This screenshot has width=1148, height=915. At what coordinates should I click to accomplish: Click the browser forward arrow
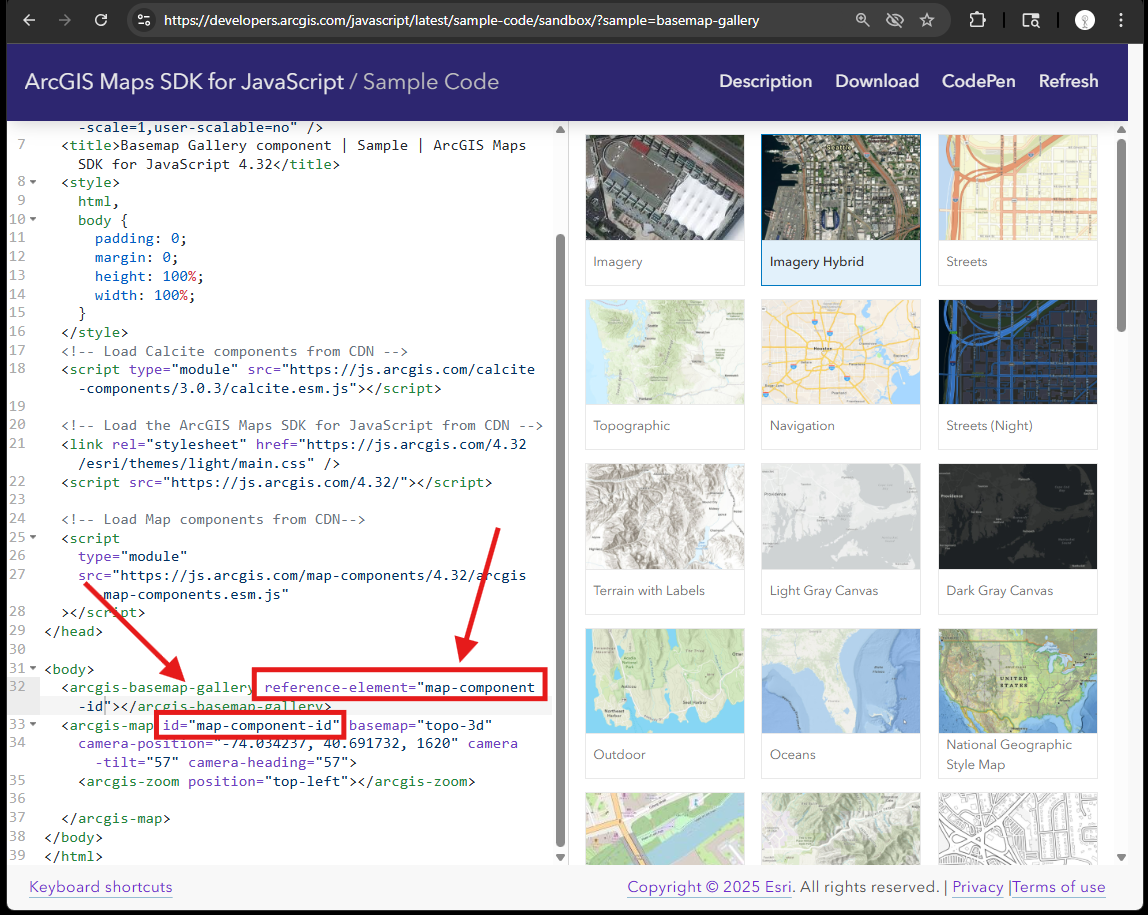65,20
